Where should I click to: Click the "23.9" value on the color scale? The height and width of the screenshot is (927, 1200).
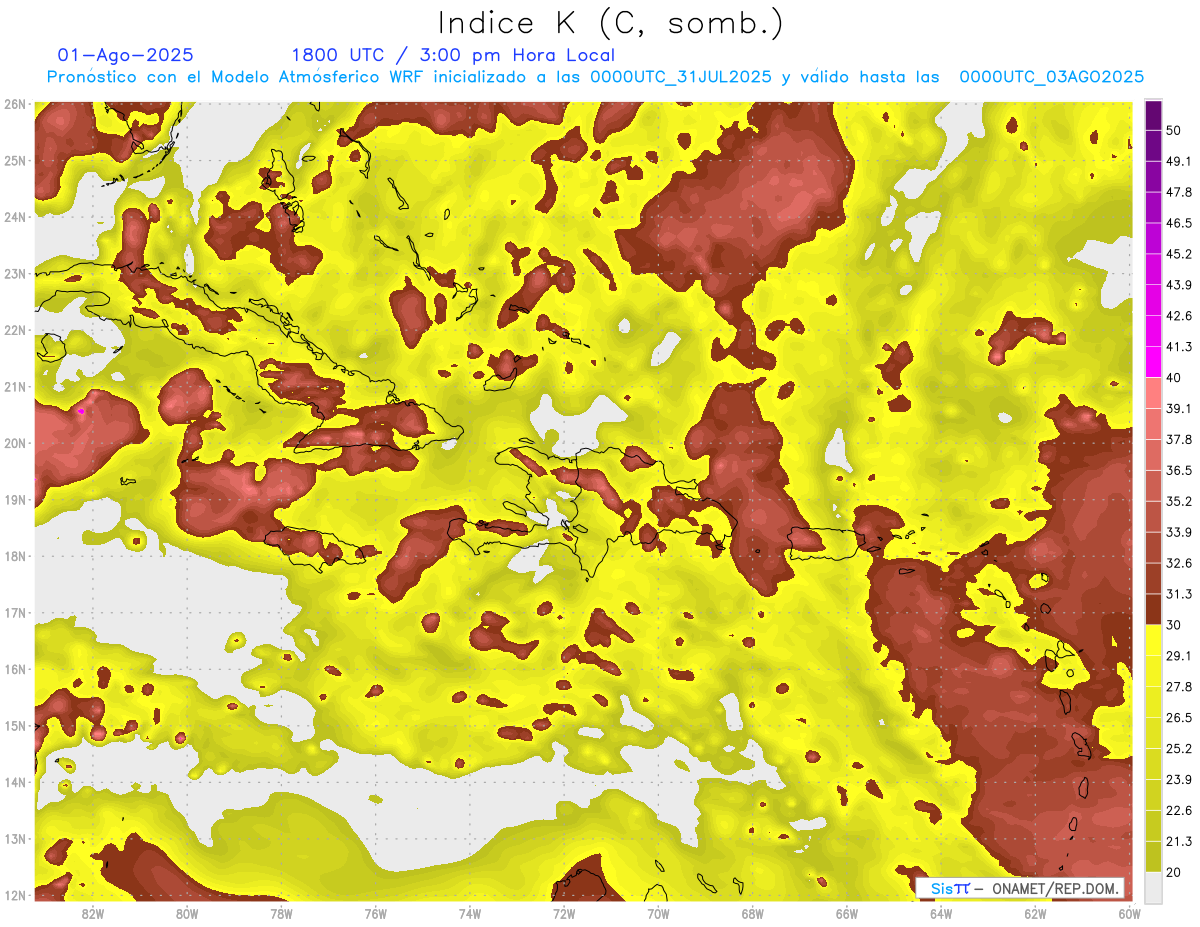1178,780
